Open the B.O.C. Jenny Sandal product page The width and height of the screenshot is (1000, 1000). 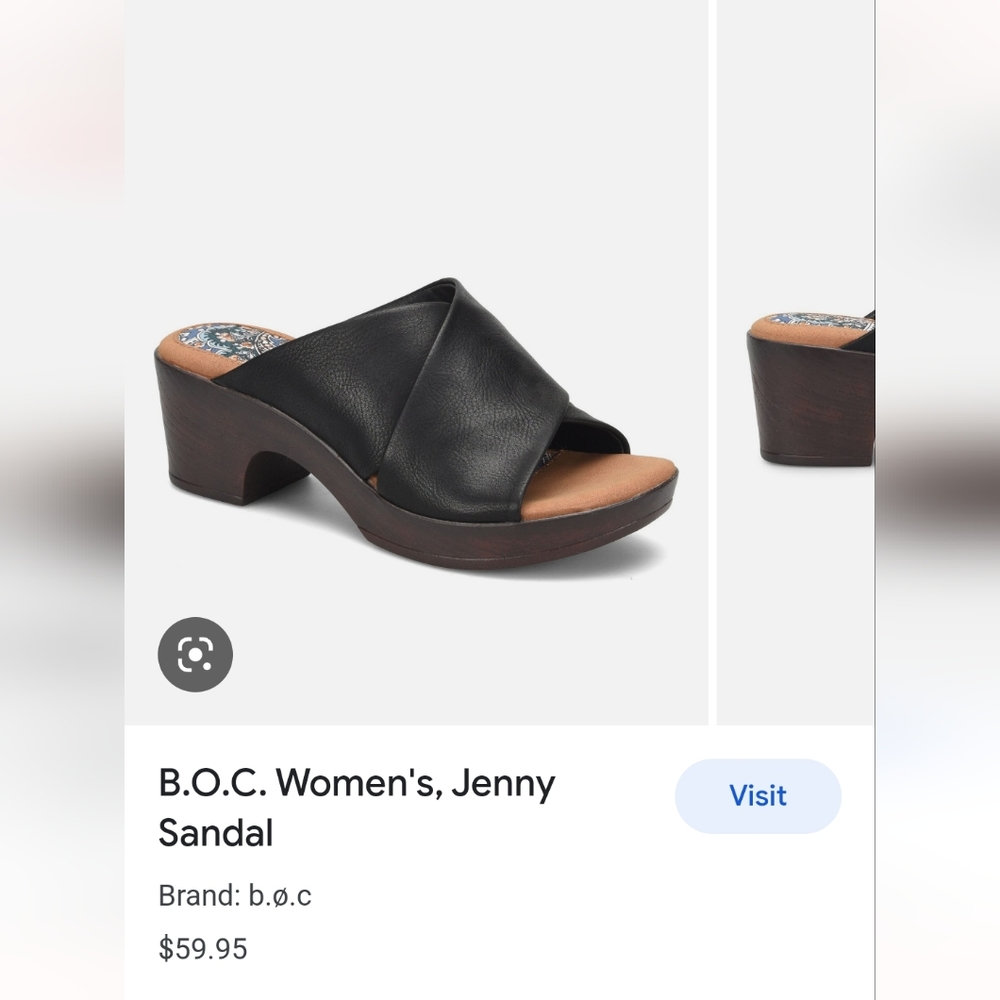coord(757,796)
